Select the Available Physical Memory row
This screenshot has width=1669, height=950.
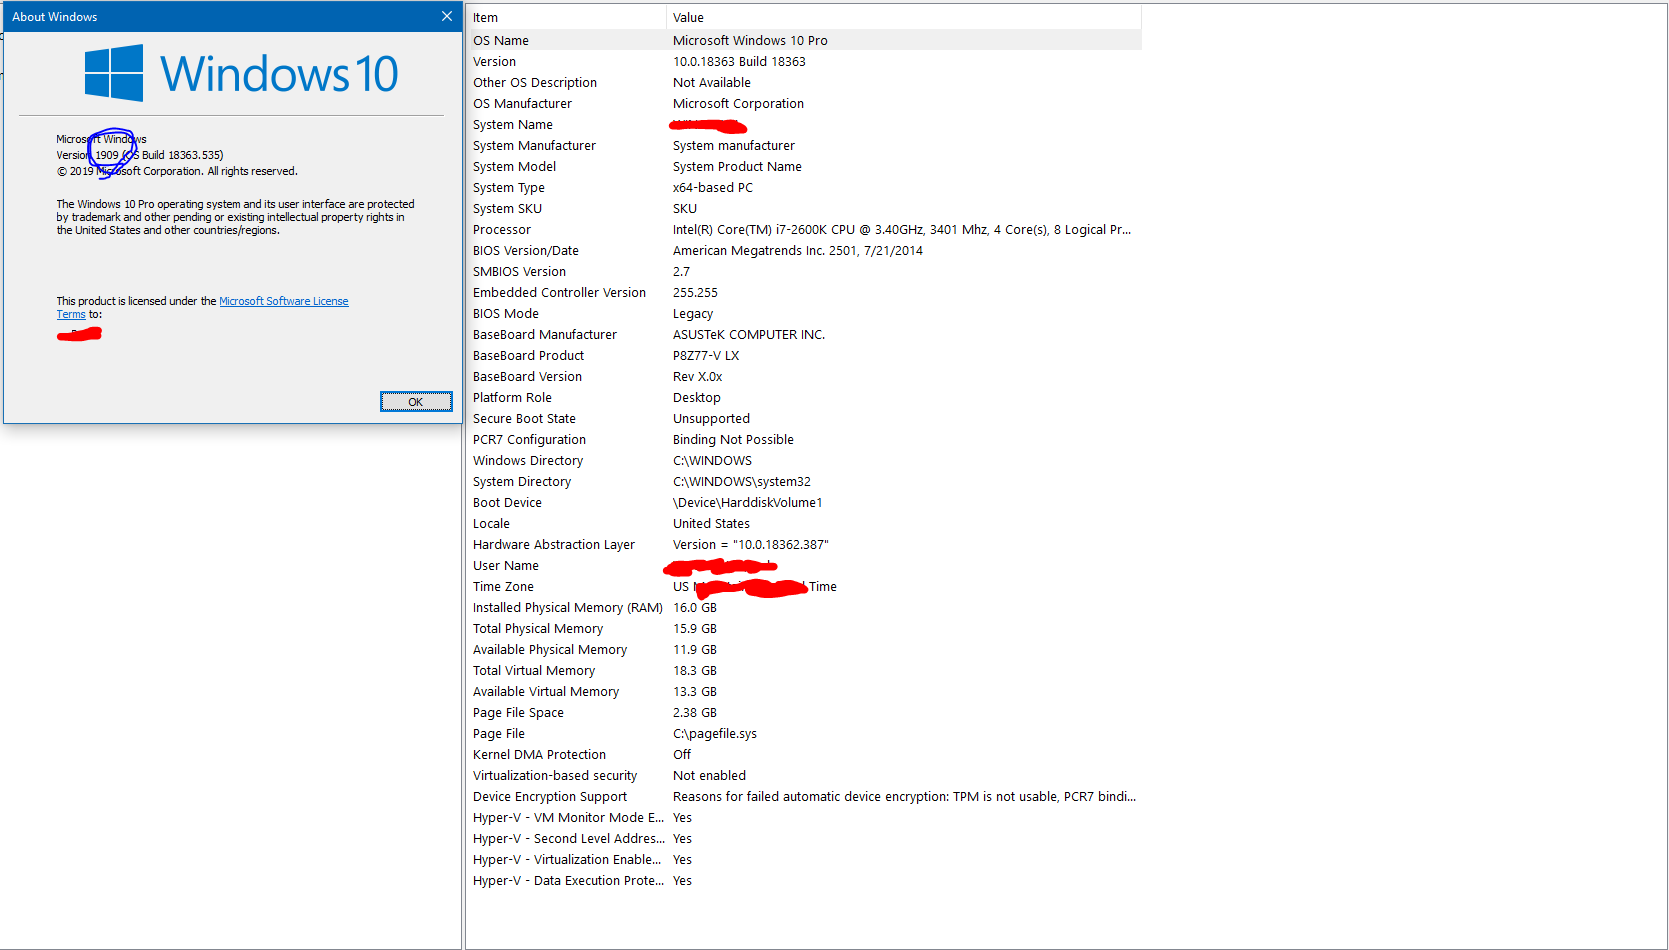804,649
